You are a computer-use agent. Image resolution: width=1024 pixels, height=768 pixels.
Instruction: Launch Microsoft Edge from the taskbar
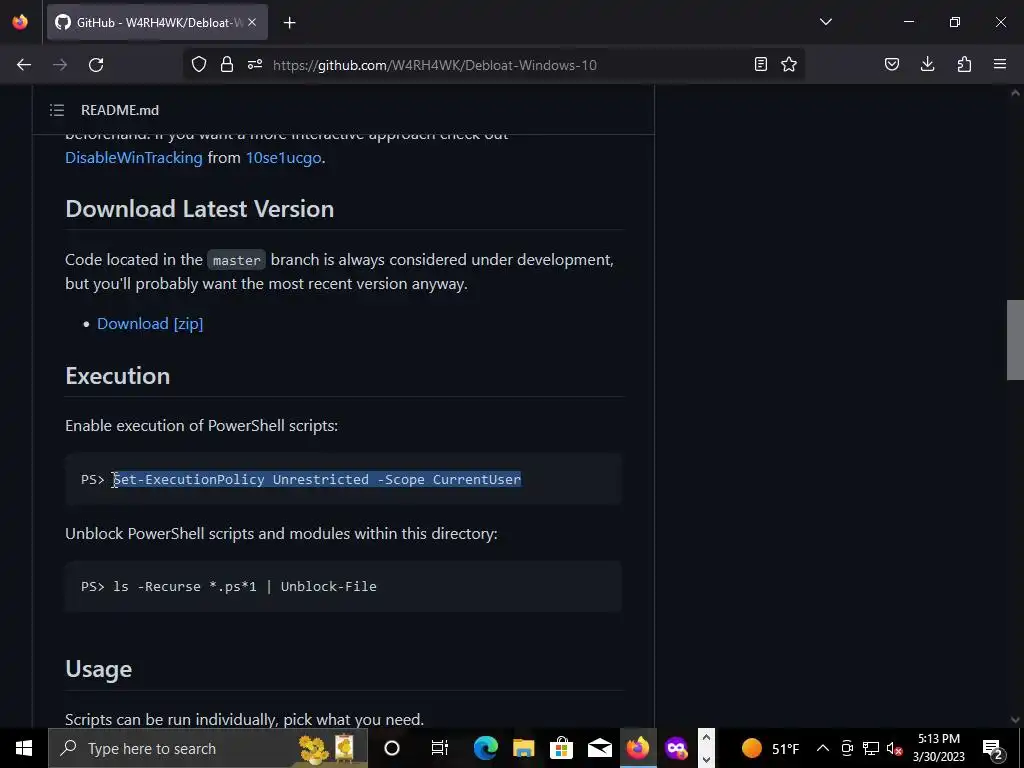pos(485,748)
